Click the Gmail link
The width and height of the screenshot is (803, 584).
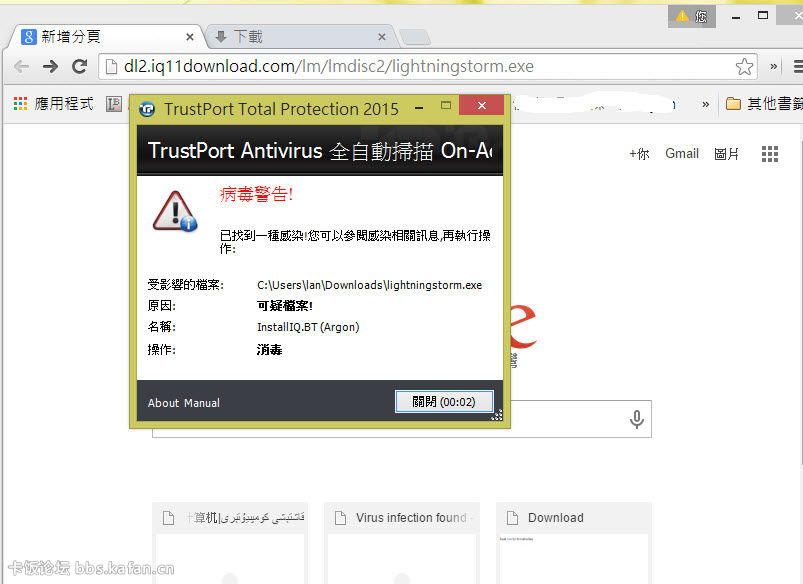coord(682,154)
